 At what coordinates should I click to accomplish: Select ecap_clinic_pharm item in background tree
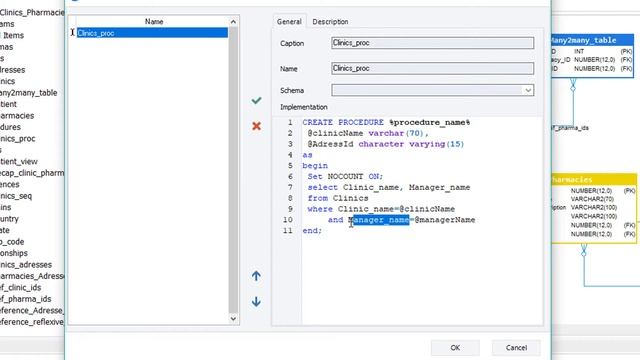(32, 173)
